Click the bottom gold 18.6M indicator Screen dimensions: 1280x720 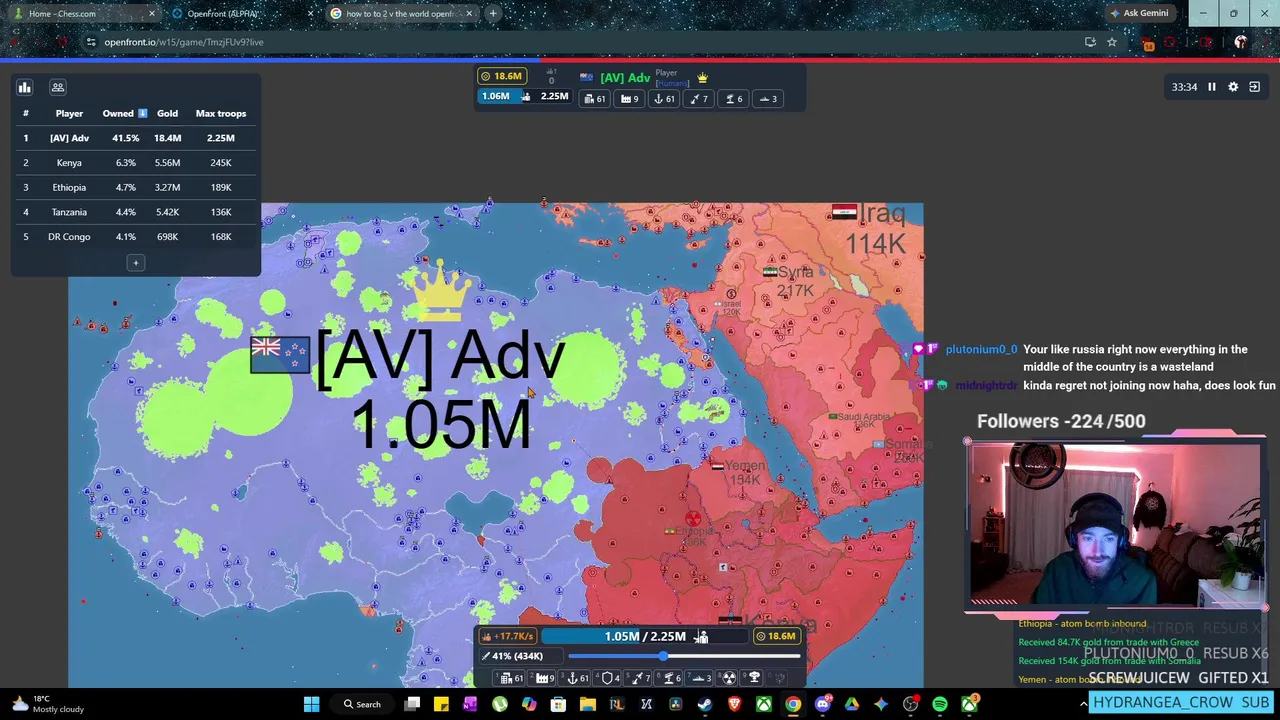click(x=776, y=636)
